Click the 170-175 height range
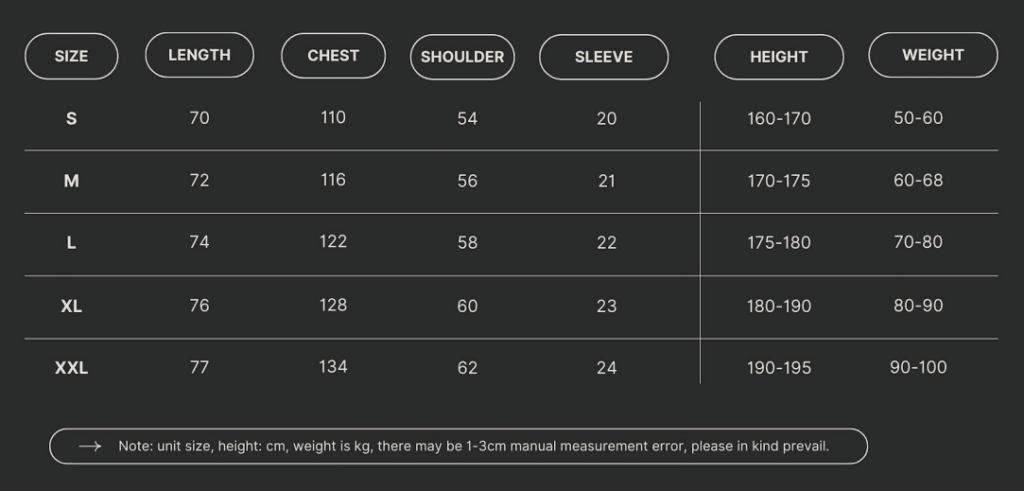The image size is (1024, 491). click(779, 181)
